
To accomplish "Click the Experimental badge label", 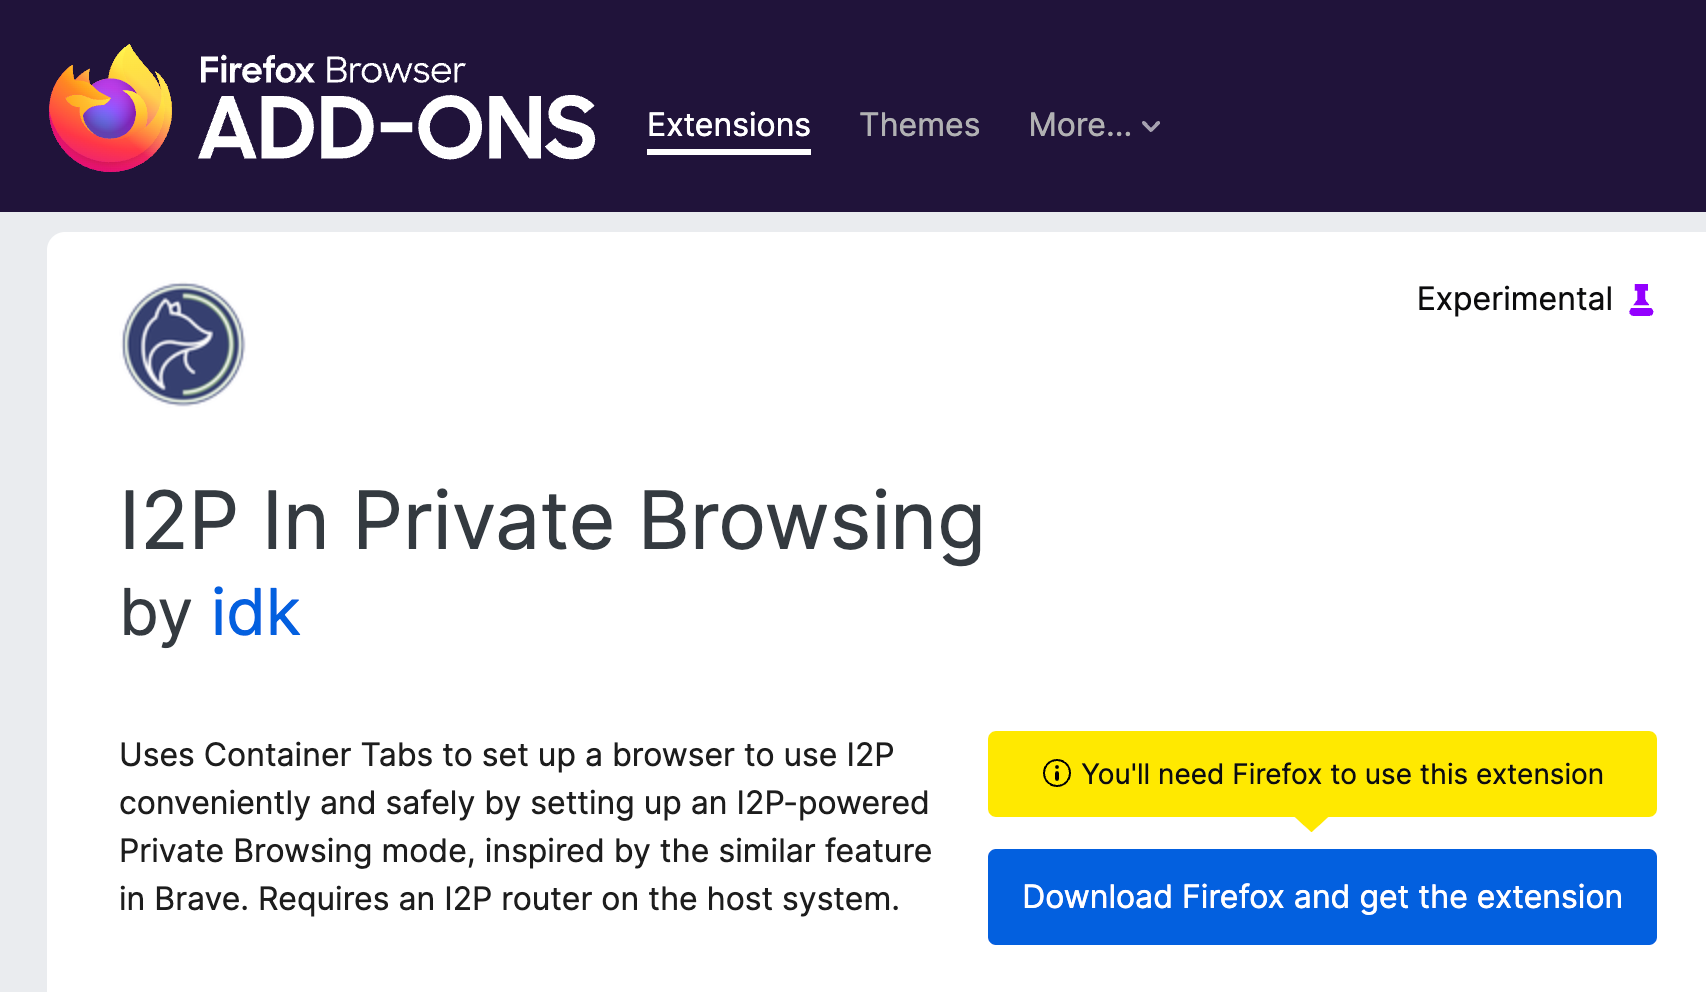I will (x=1514, y=299).
